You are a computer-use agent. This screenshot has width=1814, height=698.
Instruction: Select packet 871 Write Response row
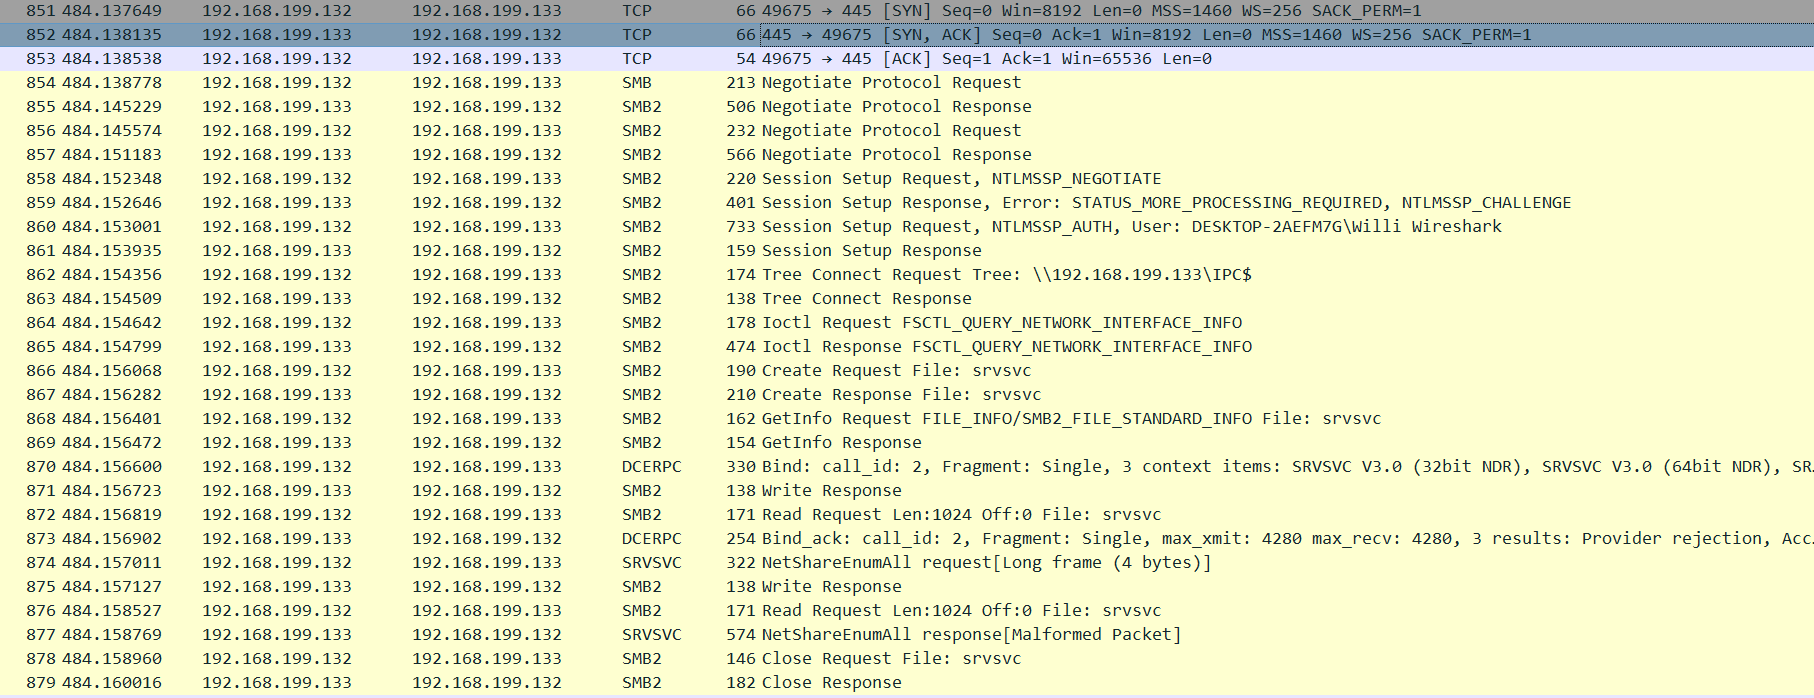tap(907, 491)
